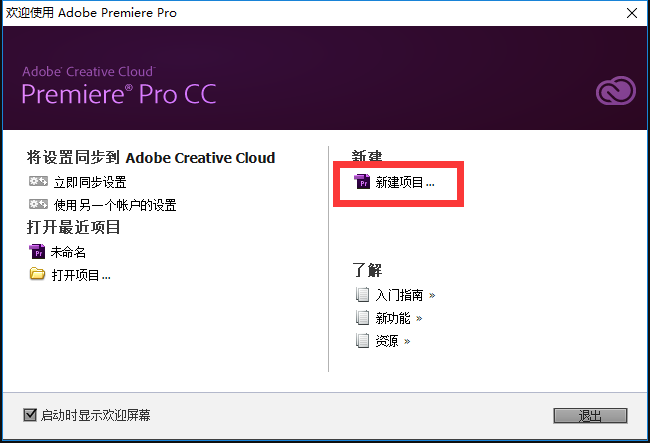
Task: Click document icon beside 入门指南
Action: coord(362,295)
